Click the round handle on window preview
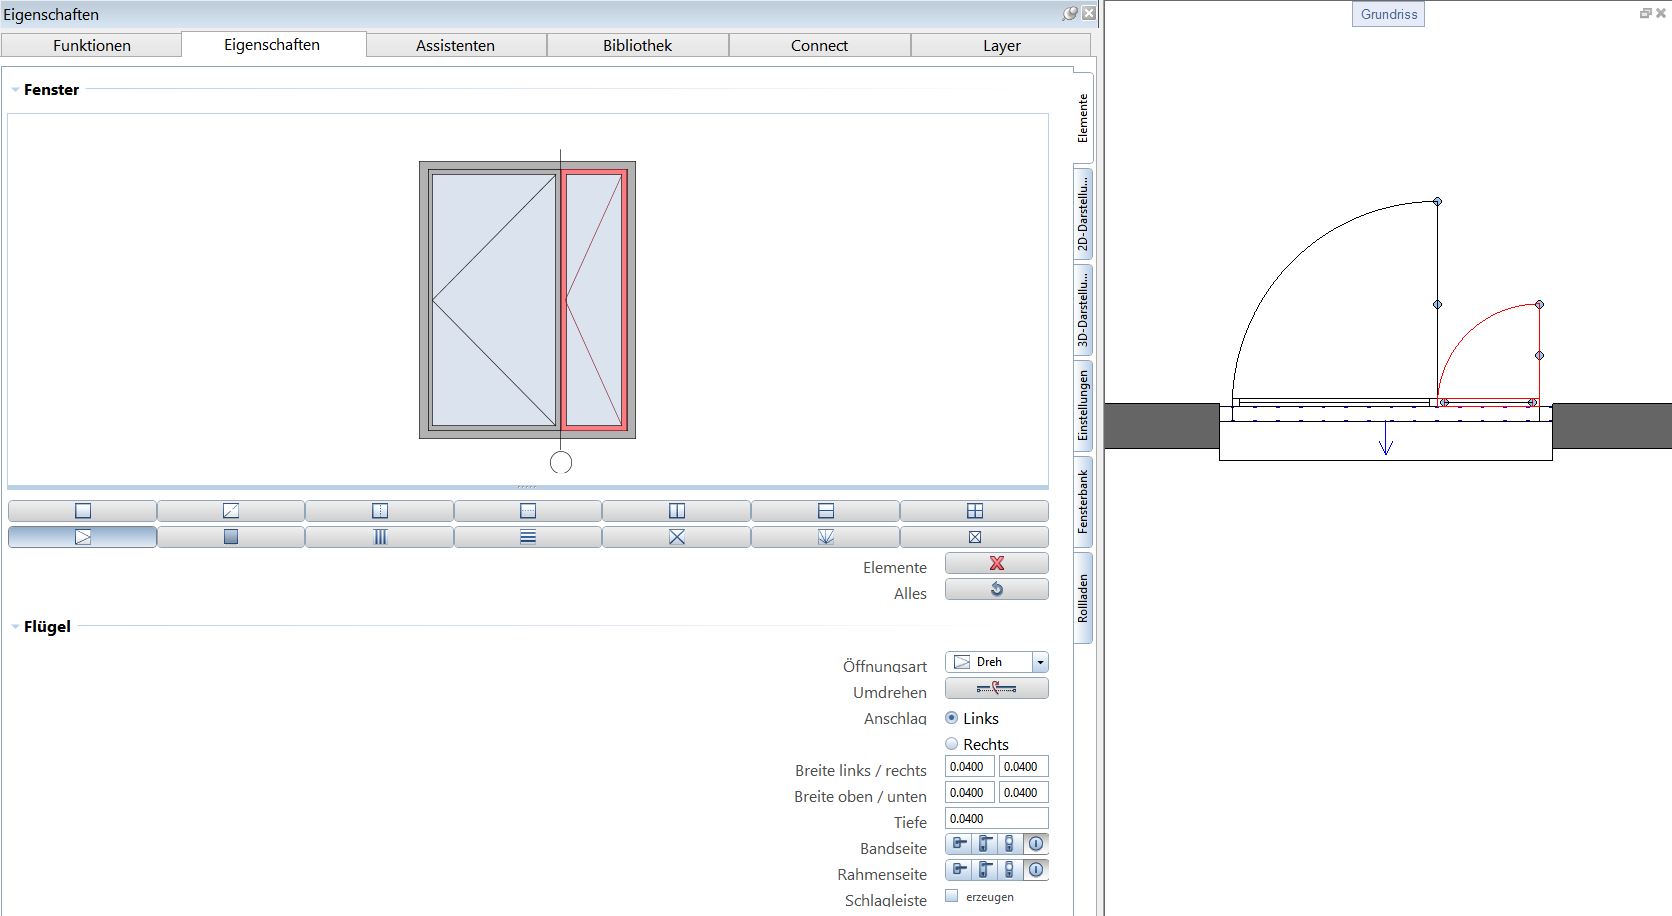 pos(561,463)
